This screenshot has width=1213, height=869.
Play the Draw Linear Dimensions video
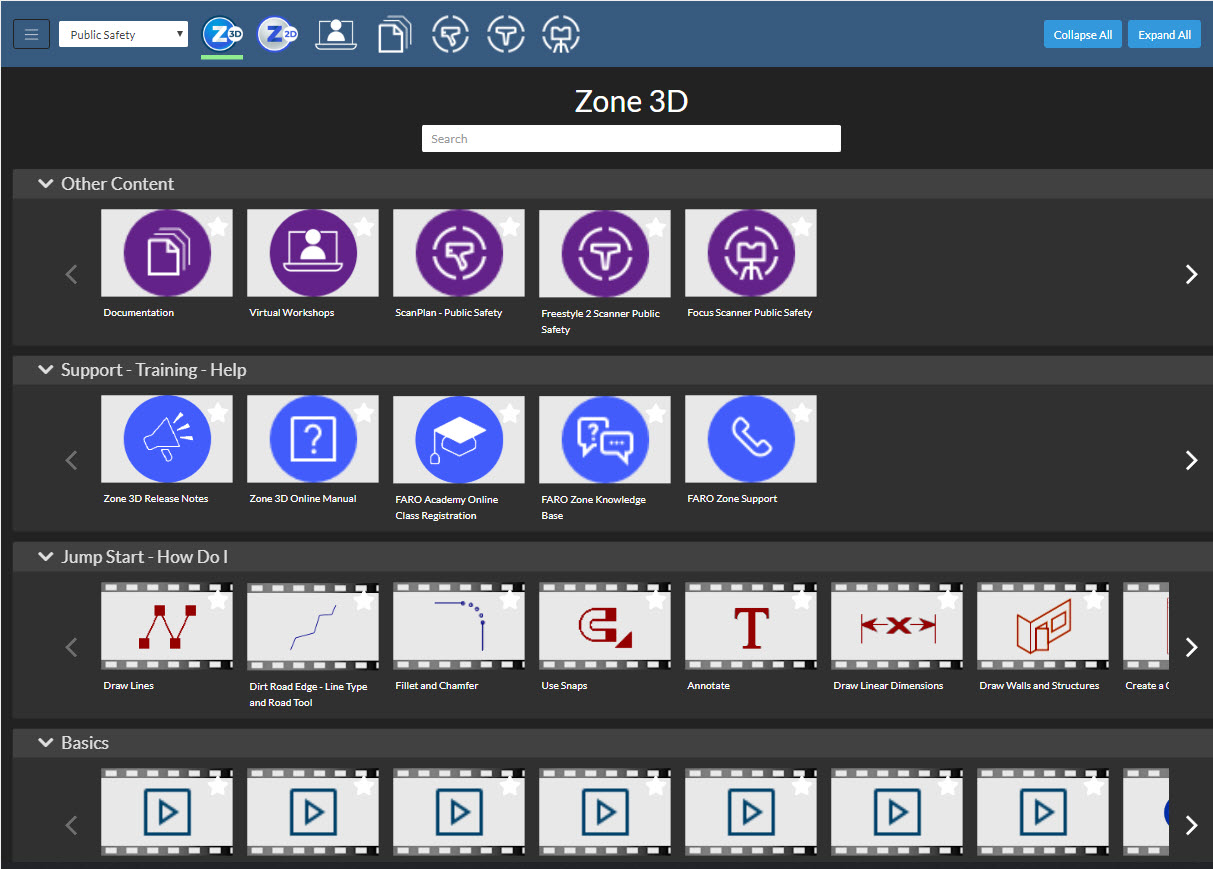pyautogui.click(x=897, y=626)
